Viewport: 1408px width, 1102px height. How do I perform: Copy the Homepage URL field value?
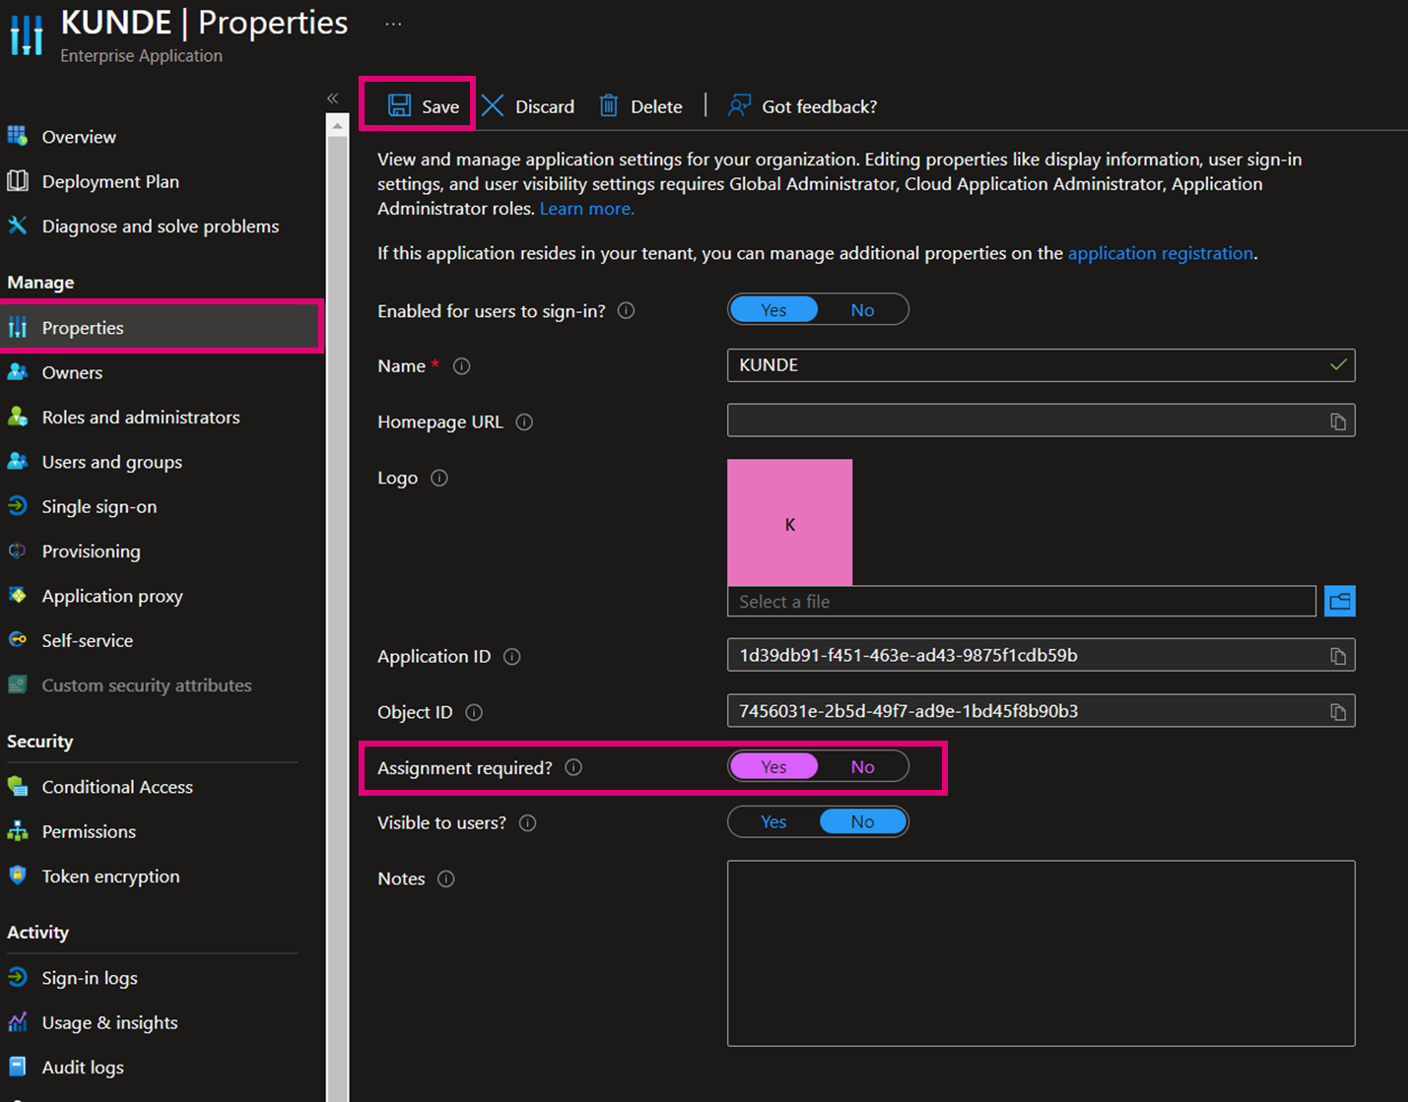(x=1337, y=421)
